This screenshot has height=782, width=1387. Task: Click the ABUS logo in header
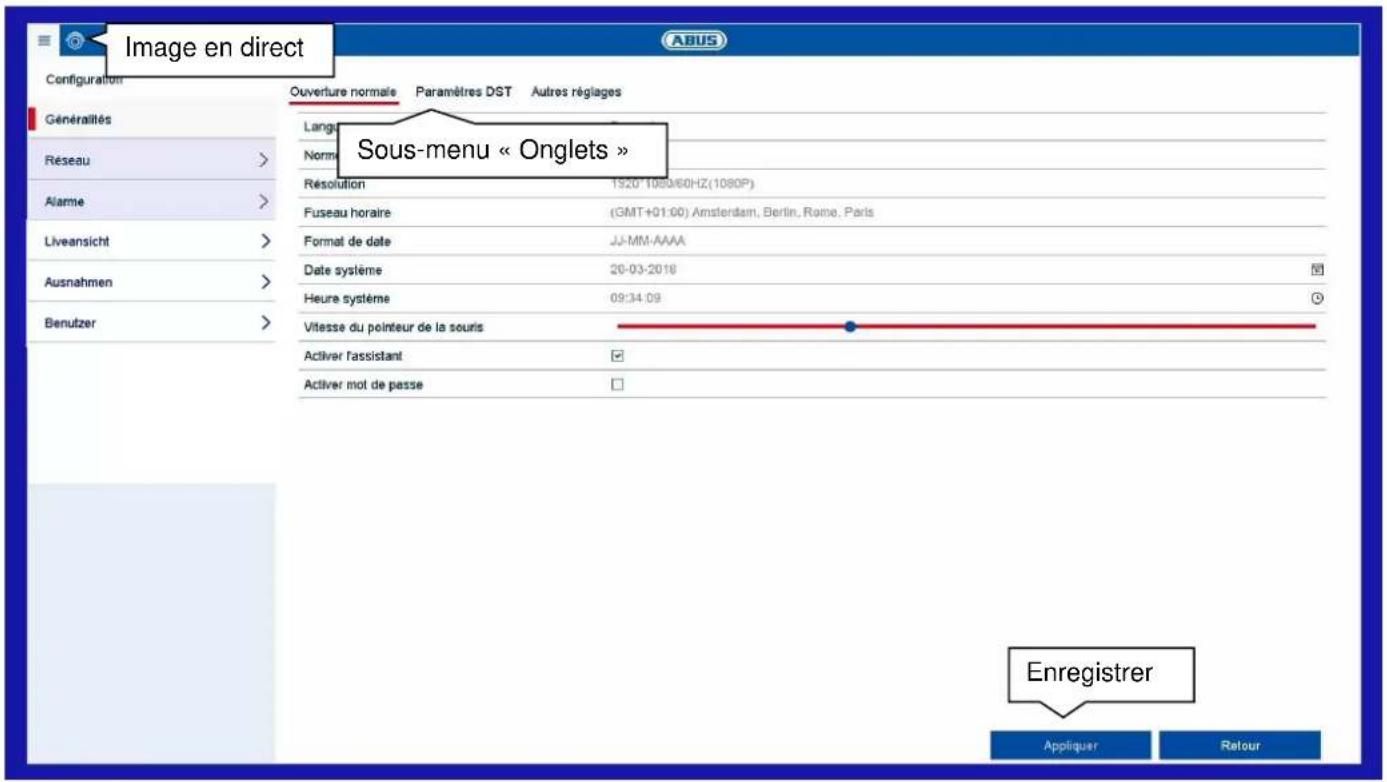pyautogui.click(x=693, y=41)
